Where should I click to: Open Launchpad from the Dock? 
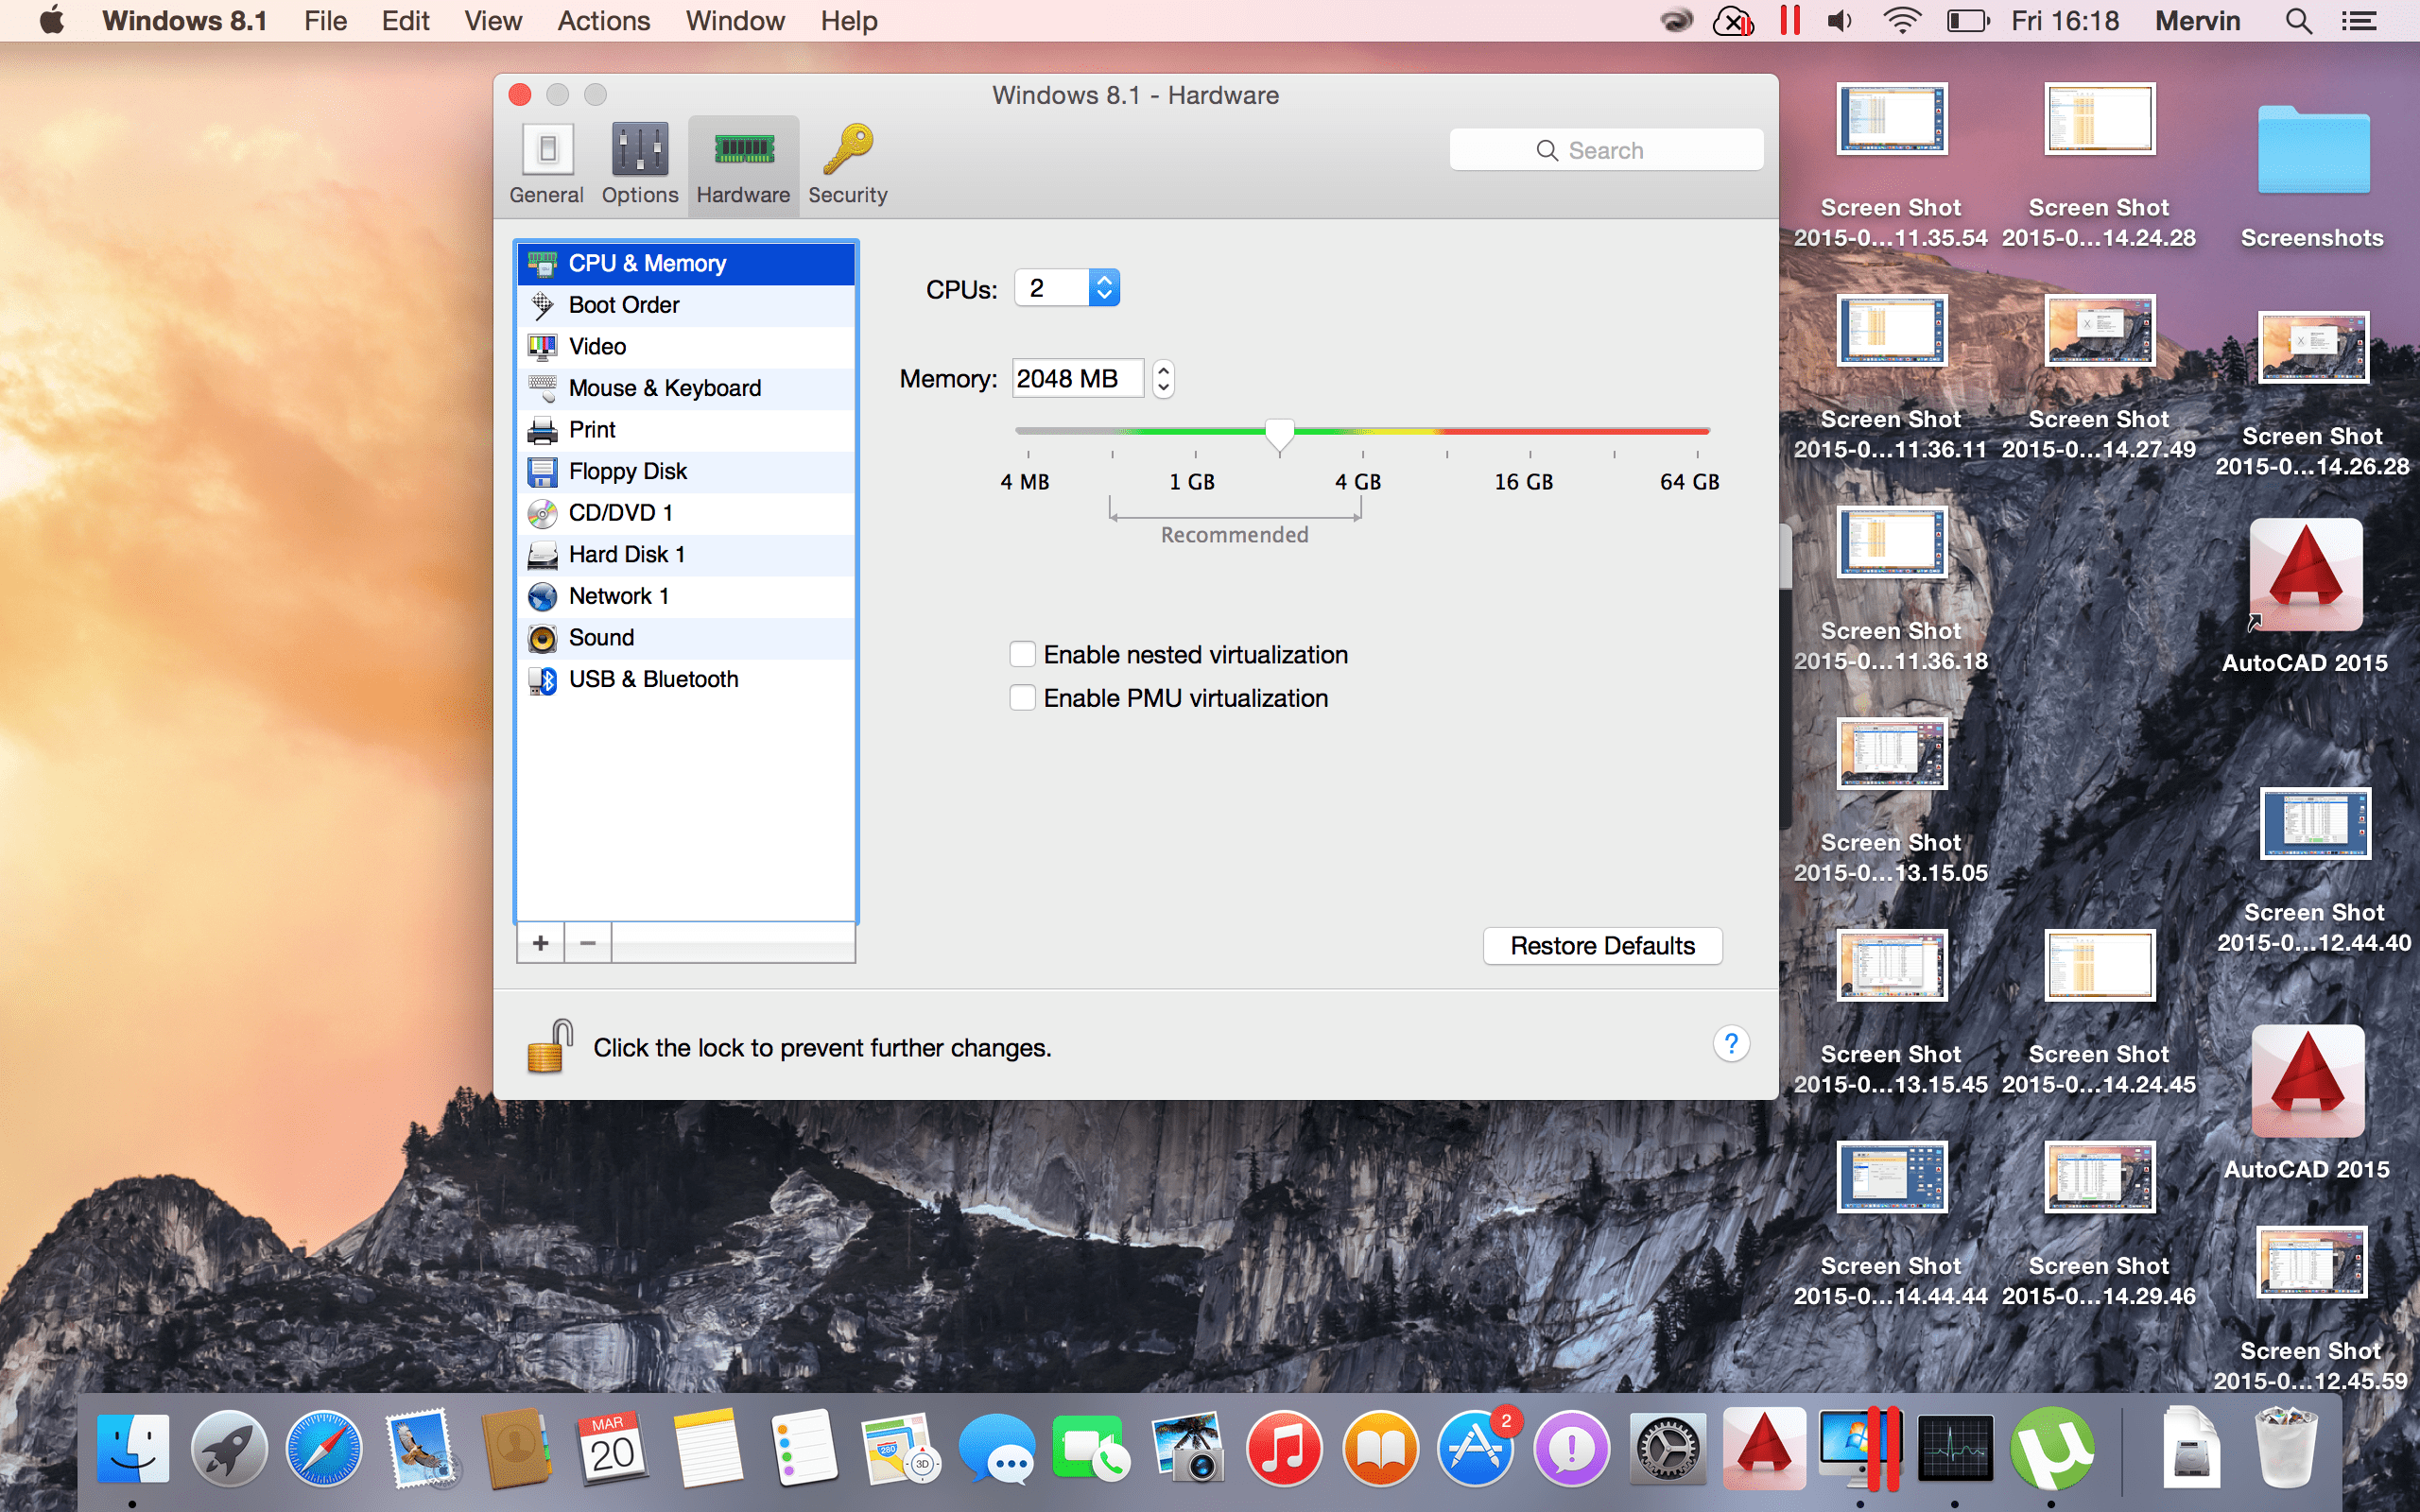(229, 1448)
